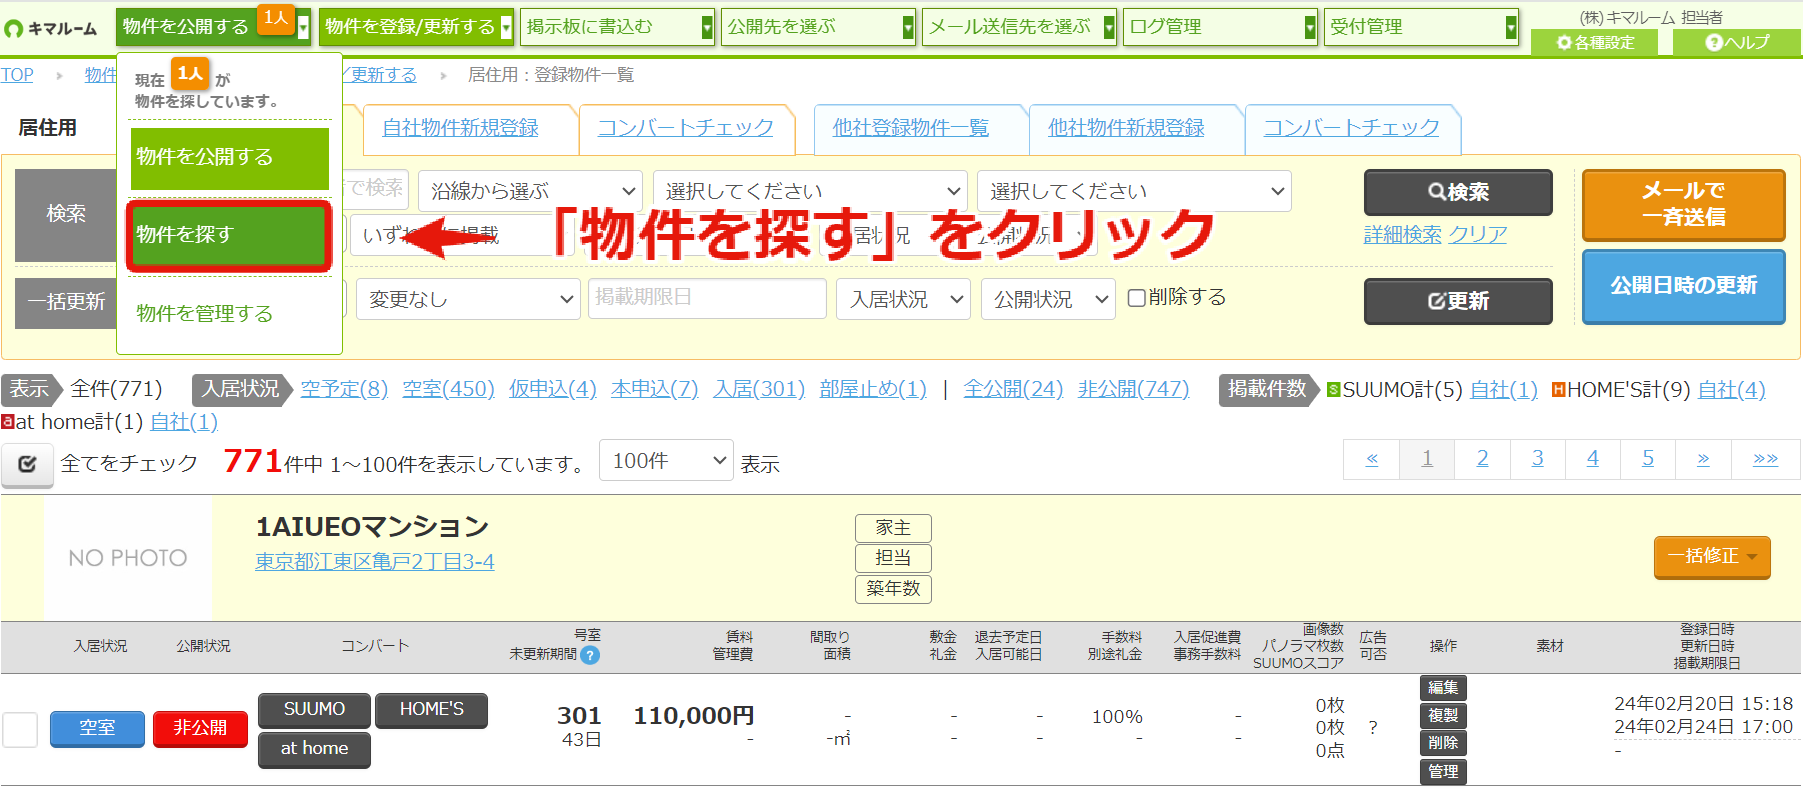This screenshot has height=812, width=1803.
Task: Open the blue コンバートチェック tab
Action: coord(1351,128)
